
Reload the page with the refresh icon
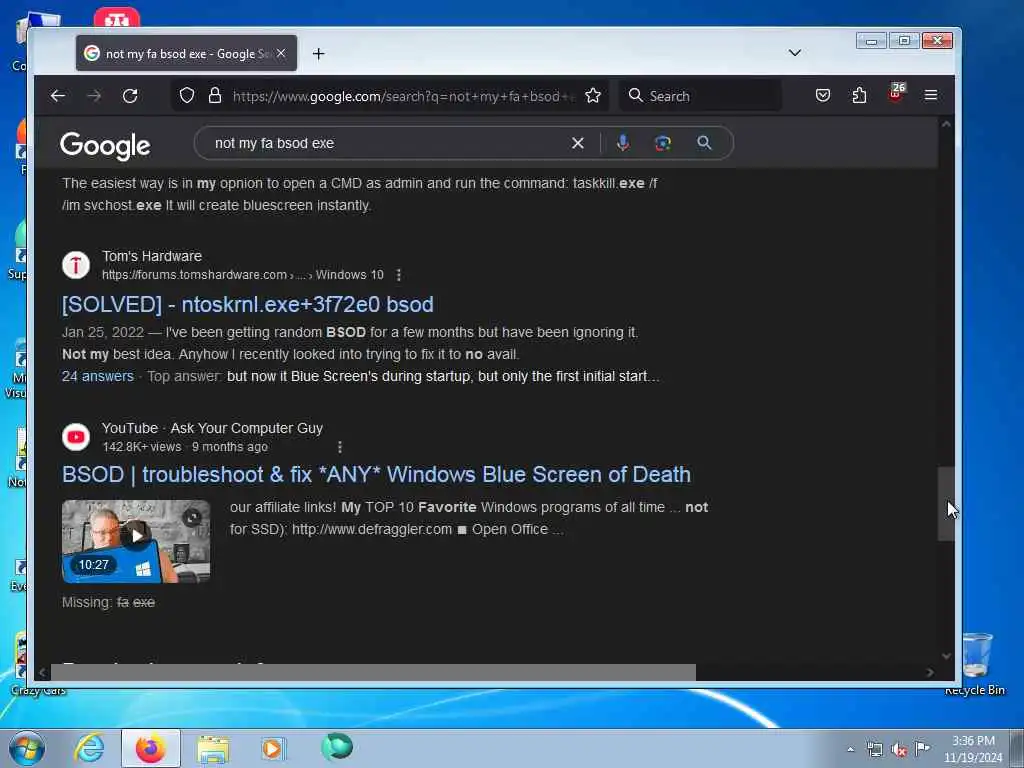pos(130,96)
